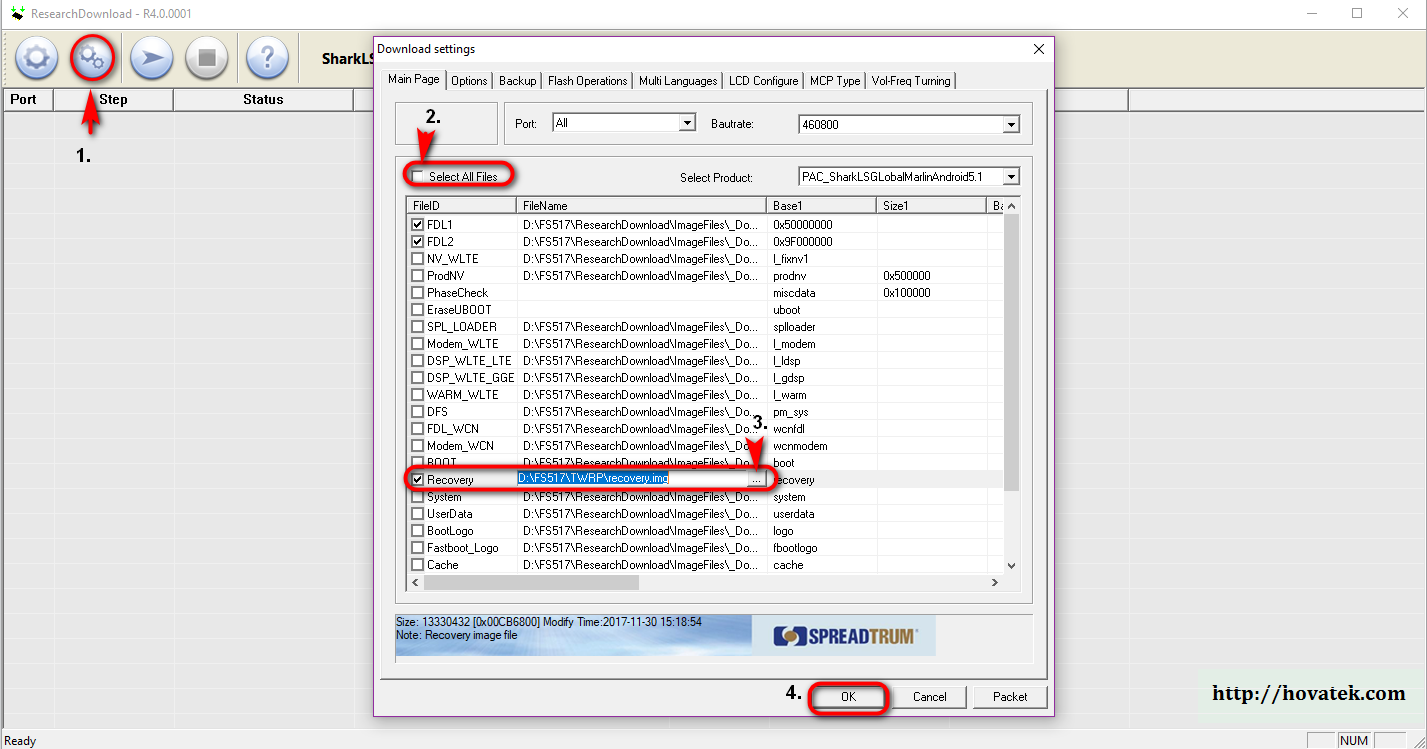Image resolution: width=1427 pixels, height=749 pixels.
Task: Open the LCD Configure tab
Action: (x=763, y=81)
